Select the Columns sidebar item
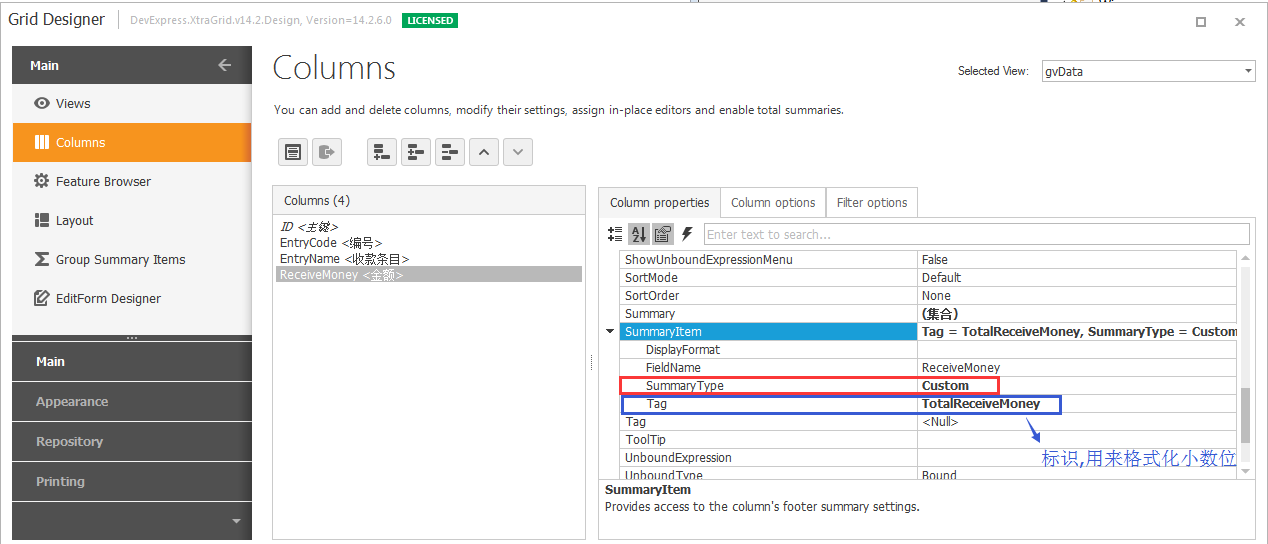This screenshot has height=544, width=1268. tap(132, 142)
